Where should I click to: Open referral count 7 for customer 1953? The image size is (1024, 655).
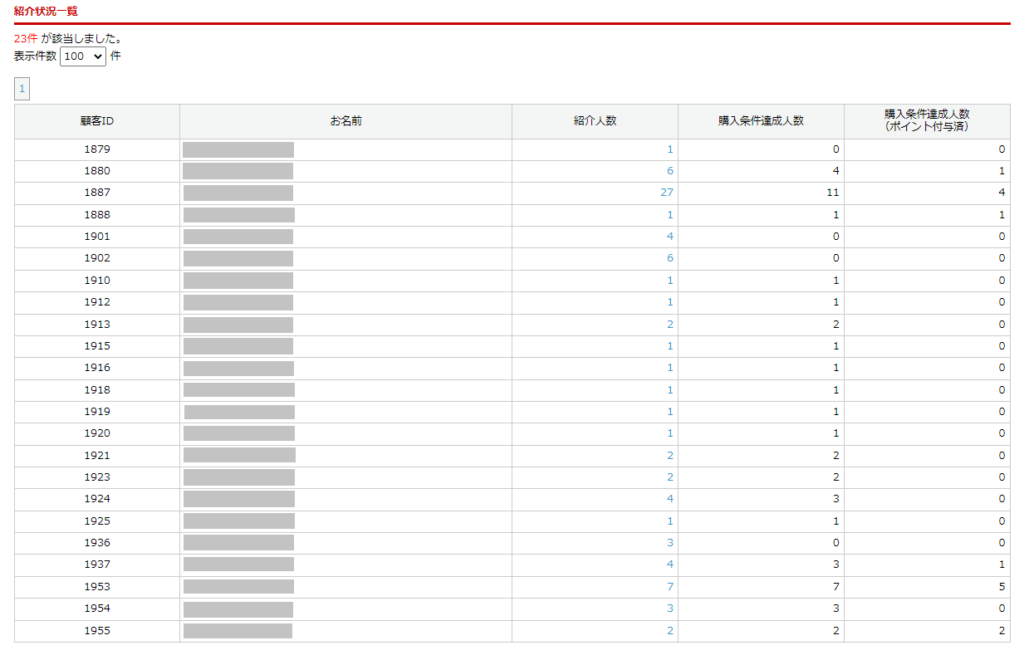point(669,586)
